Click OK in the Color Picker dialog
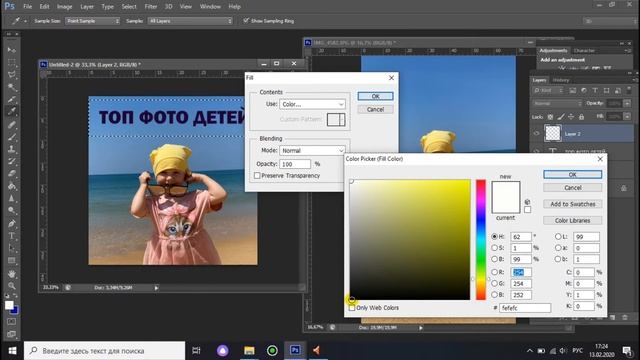This screenshot has width=640, height=360. tap(572, 175)
